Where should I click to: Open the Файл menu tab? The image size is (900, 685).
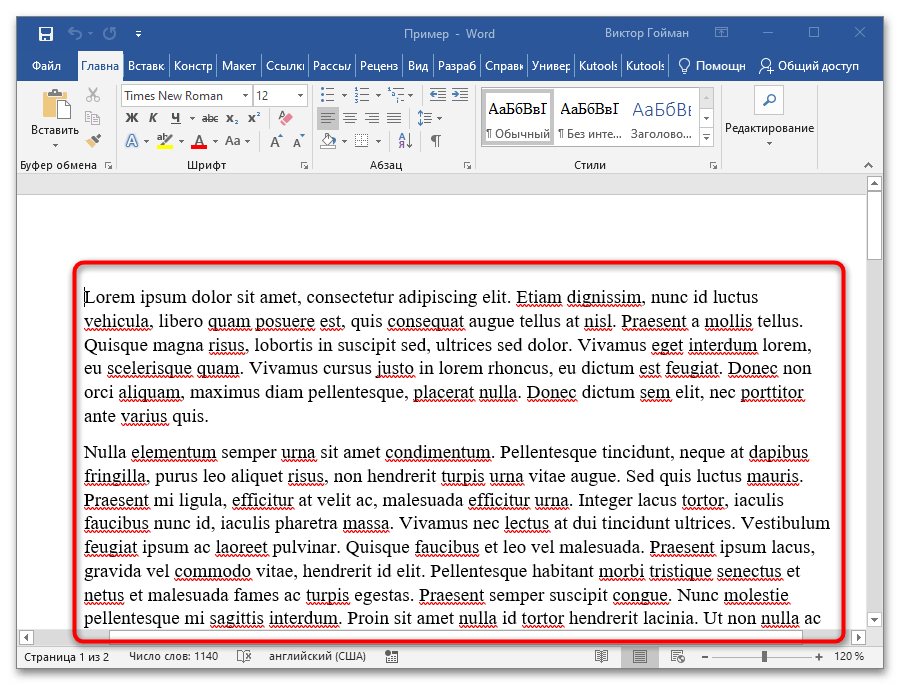(x=46, y=66)
